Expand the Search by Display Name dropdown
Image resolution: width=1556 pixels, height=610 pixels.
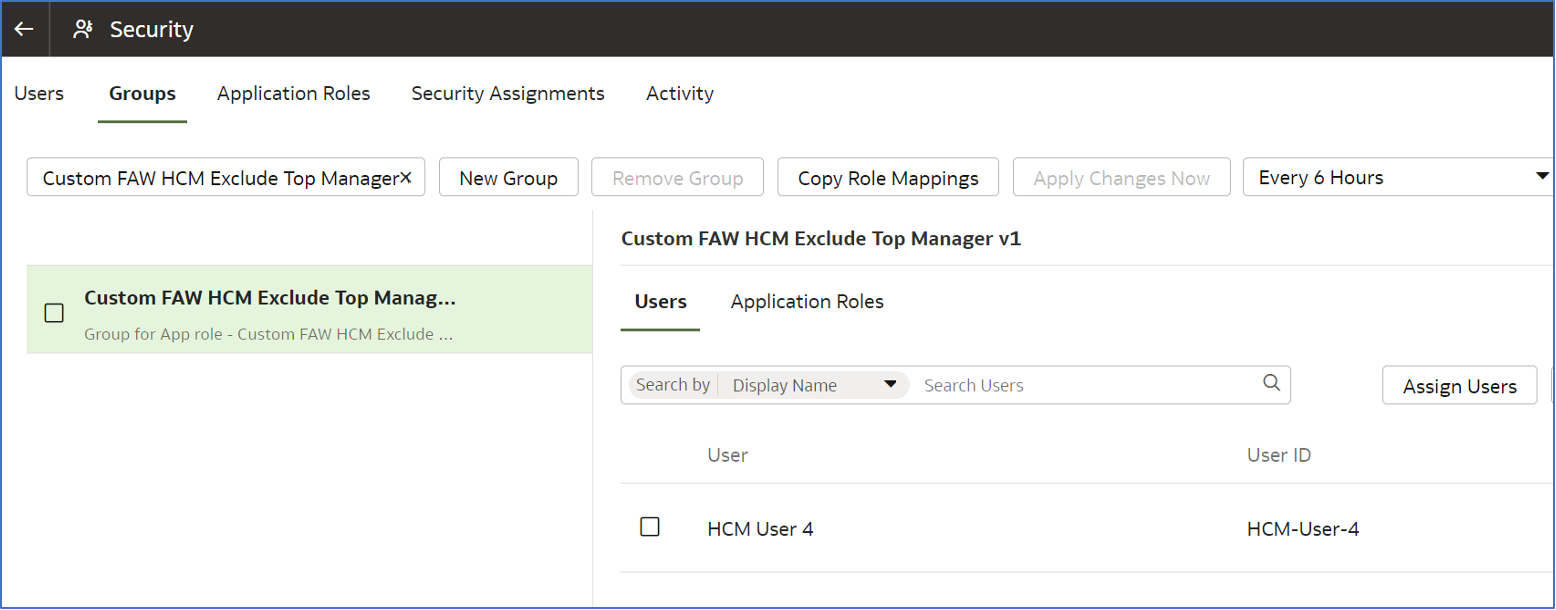tap(890, 385)
